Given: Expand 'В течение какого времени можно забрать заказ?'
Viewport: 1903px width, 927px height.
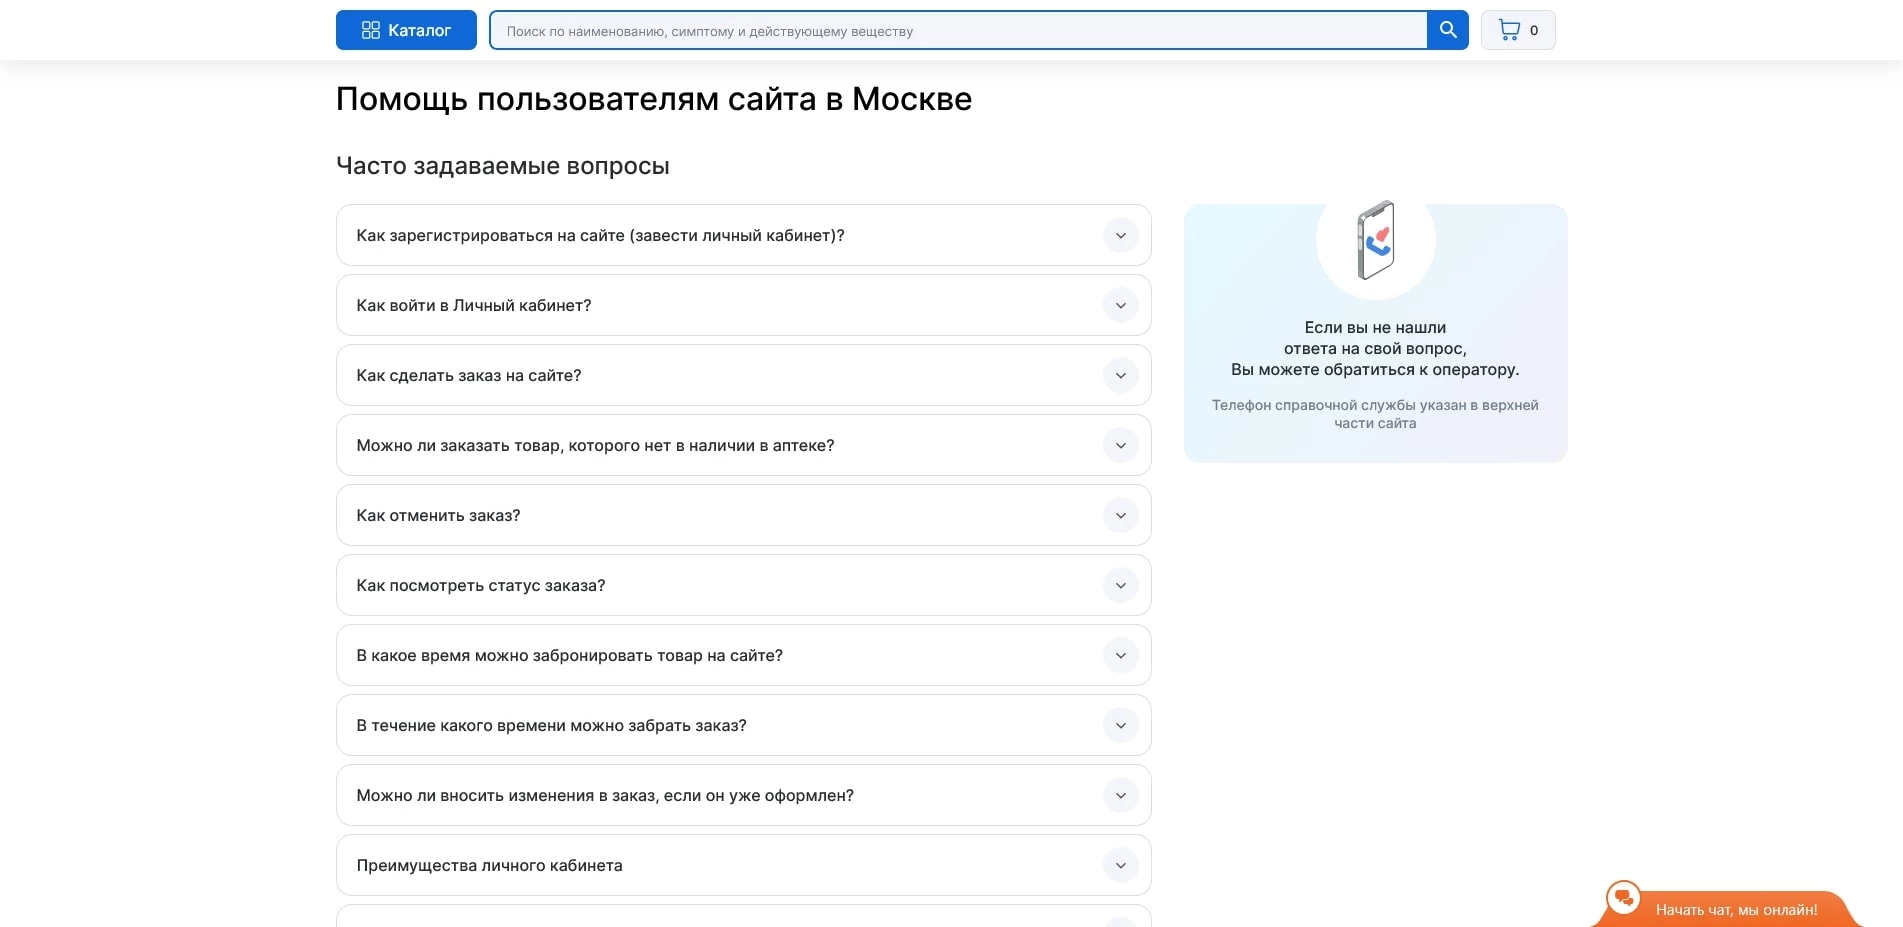Looking at the screenshot, I should (x=1121, y=725).
